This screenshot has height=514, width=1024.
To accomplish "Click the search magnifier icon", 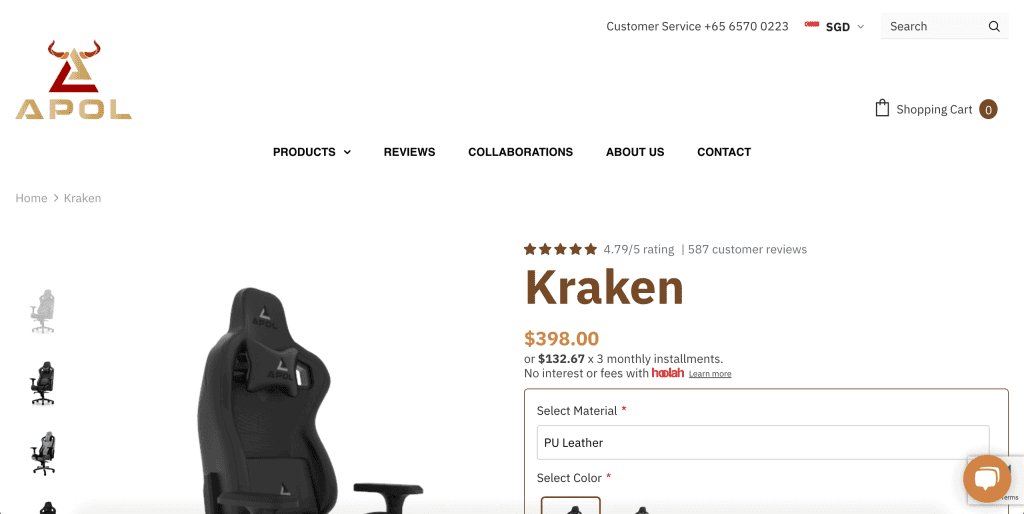I will coord(994,27).
